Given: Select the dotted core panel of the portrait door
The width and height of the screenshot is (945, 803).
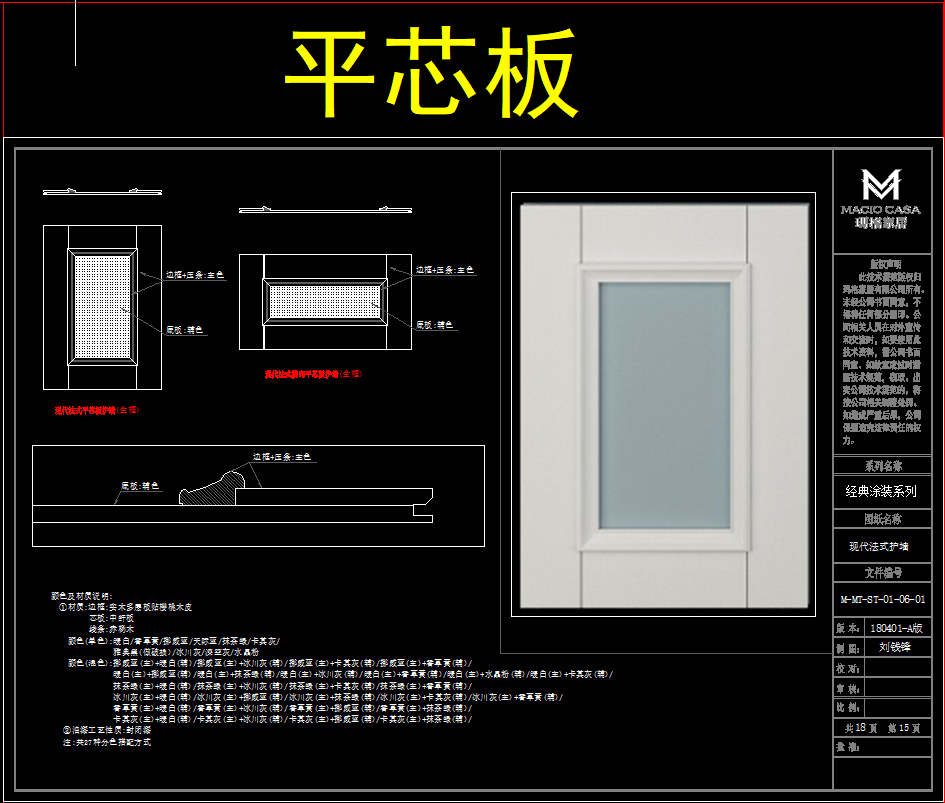Looking at the screenshot, I should click(103, 305).
